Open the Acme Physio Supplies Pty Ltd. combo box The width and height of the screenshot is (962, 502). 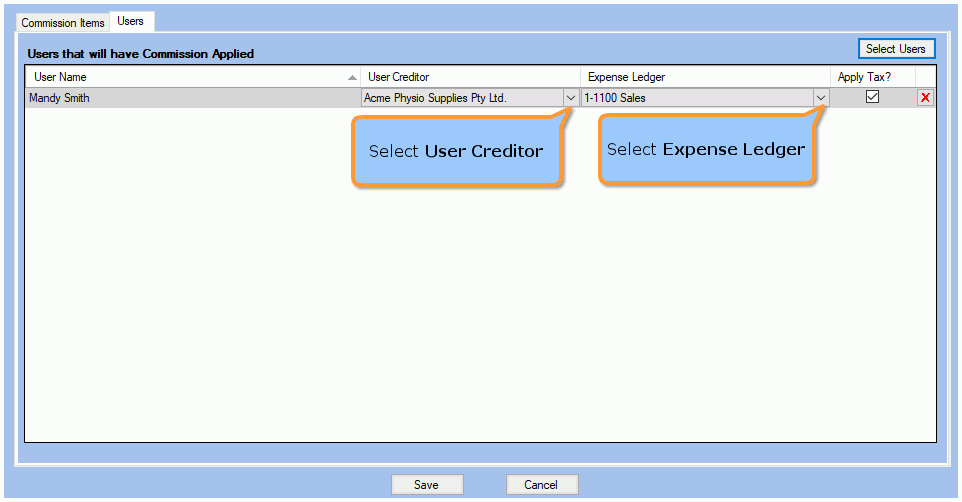point(470,98)
